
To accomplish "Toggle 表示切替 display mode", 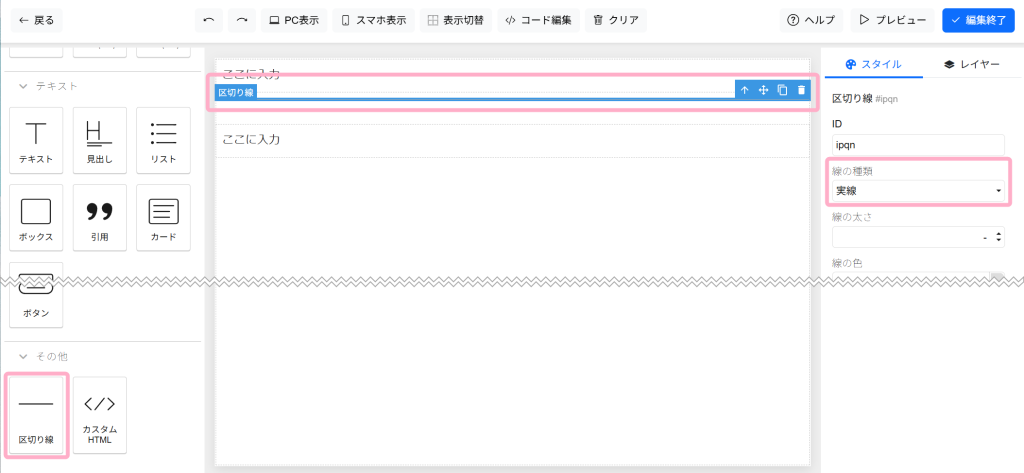I will pos(457,20).
